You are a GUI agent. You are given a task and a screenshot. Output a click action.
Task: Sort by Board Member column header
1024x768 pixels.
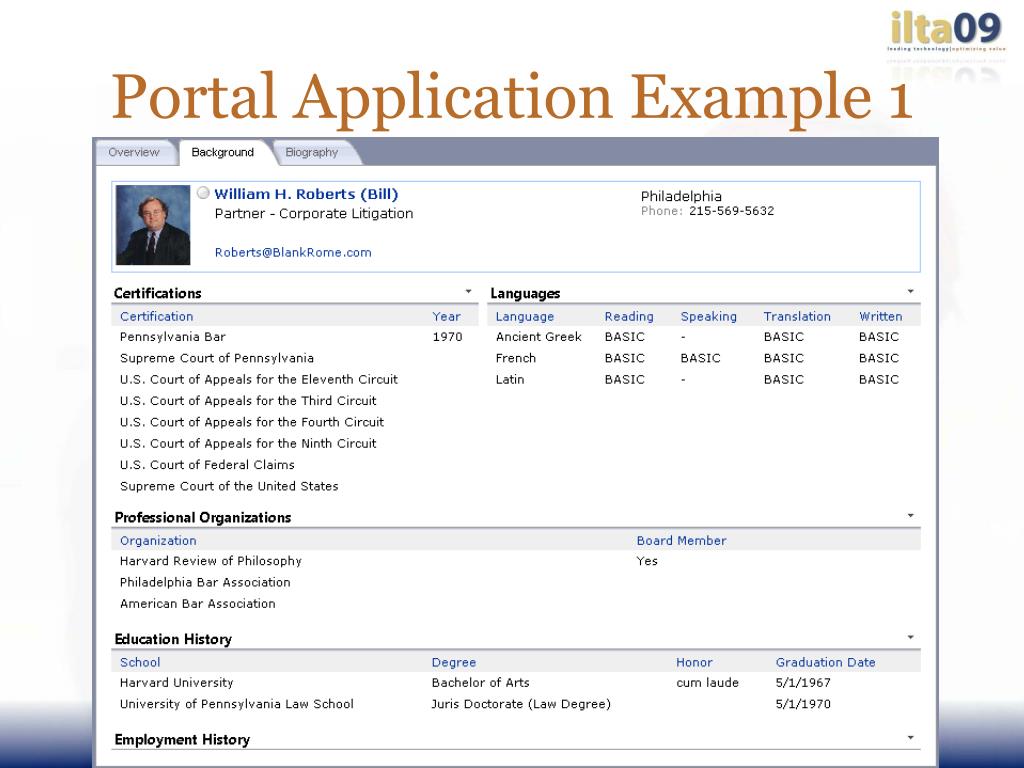(x=681, y=541)
